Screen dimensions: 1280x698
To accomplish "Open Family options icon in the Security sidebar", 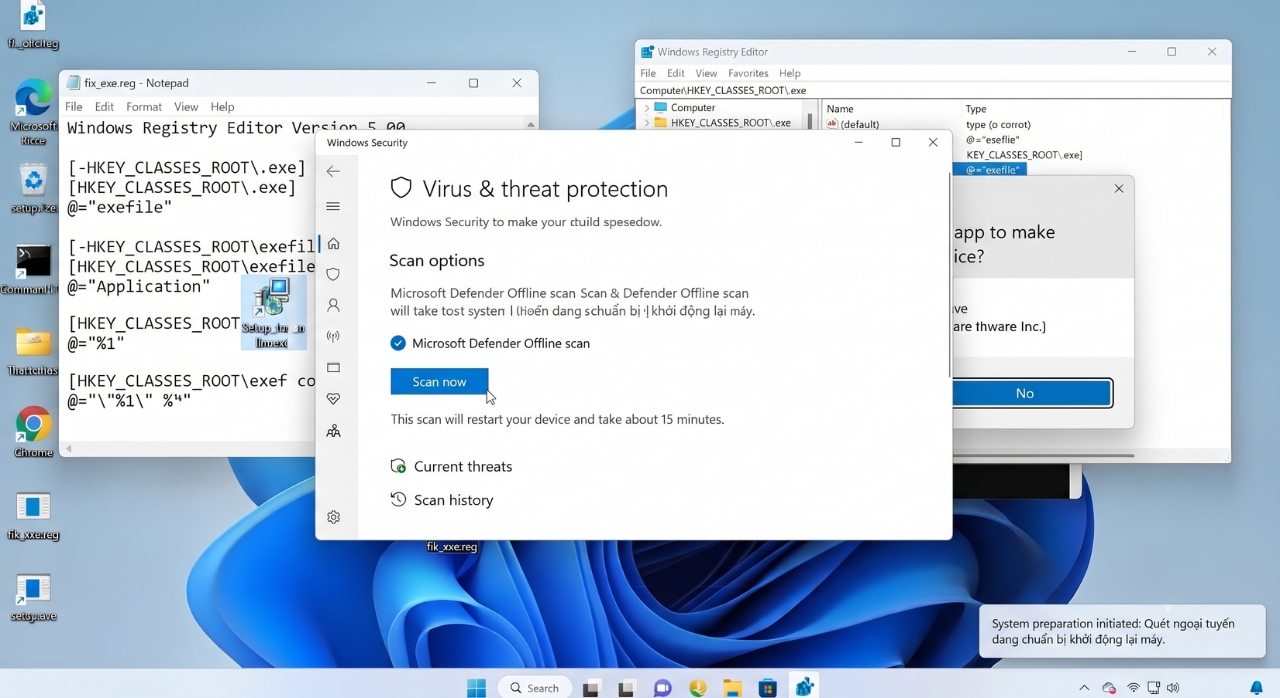I will 333,431.
